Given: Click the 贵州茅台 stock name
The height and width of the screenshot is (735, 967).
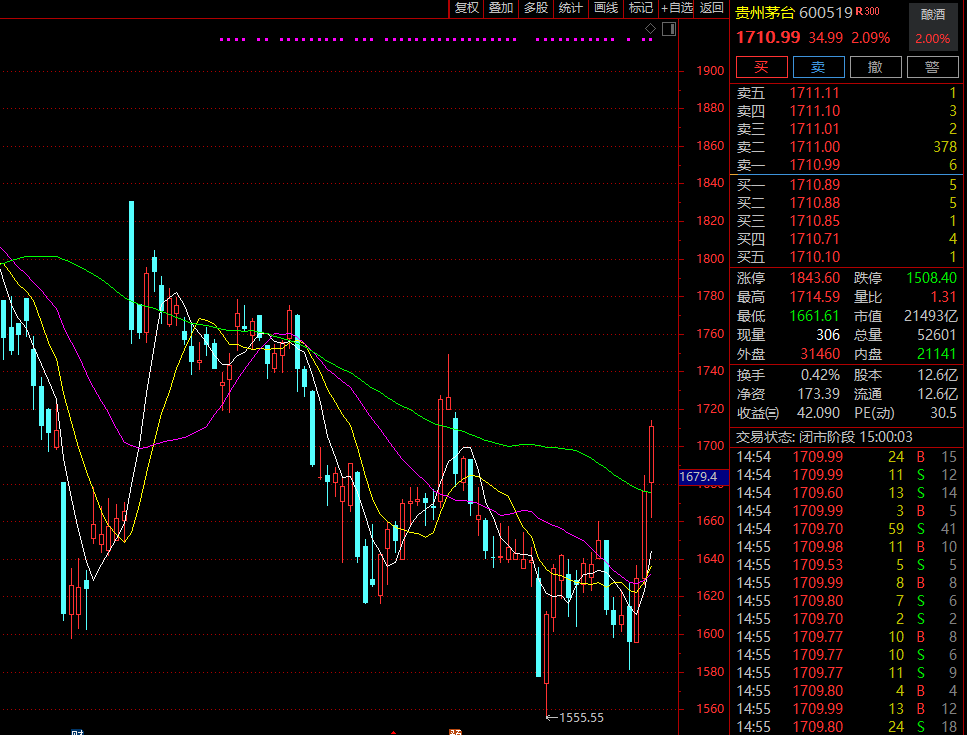Looking at the screenshot, I should pyautogui.click(x=765, y=13).
